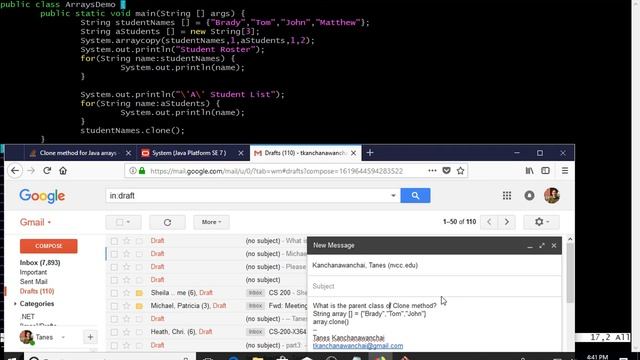The width and height of the screenshot is (640, 360).
Task: Bookmark this page with star icon
Action: 460,171
